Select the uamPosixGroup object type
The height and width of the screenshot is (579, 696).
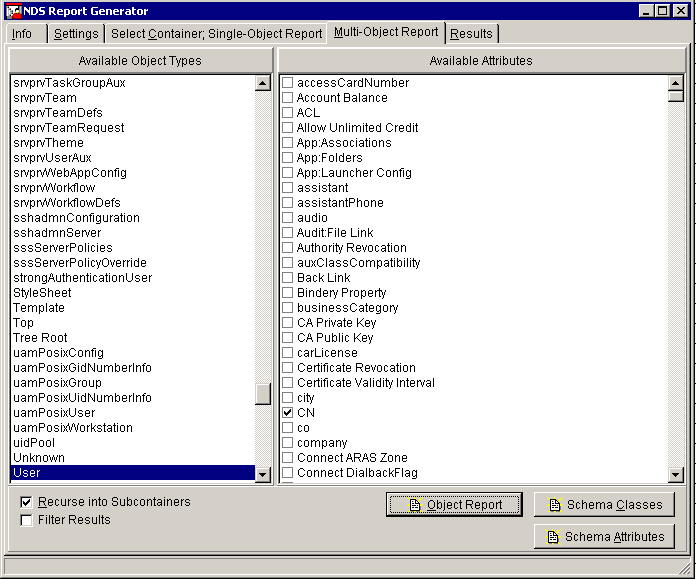pos(133,383)
